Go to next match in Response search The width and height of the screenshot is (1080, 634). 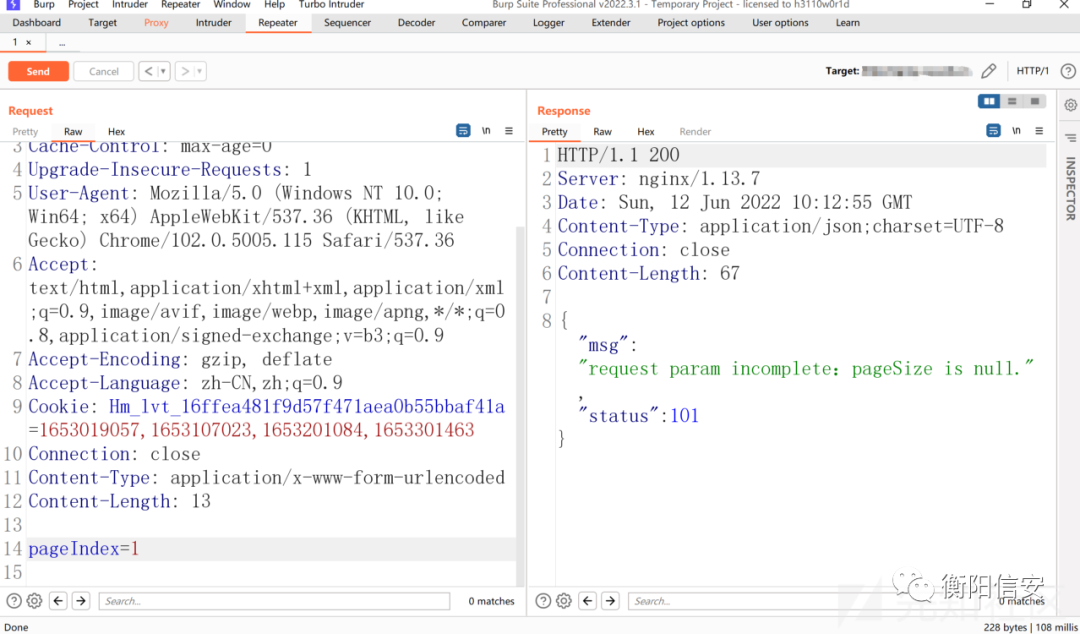coord(610,601)
